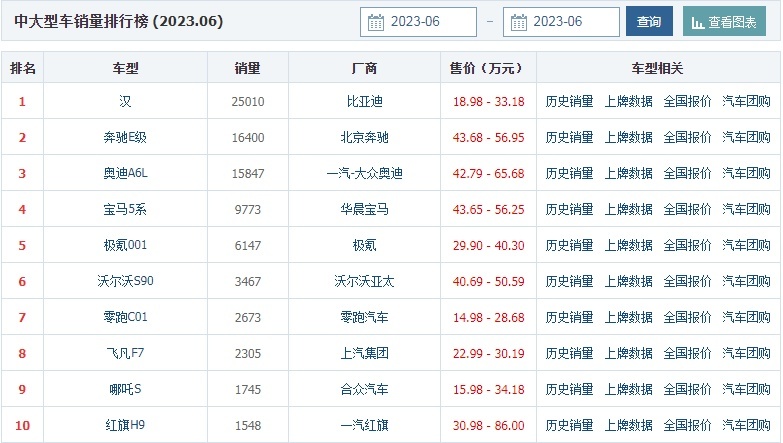Click manufacturer 比亚迪

tap(365, 101)
